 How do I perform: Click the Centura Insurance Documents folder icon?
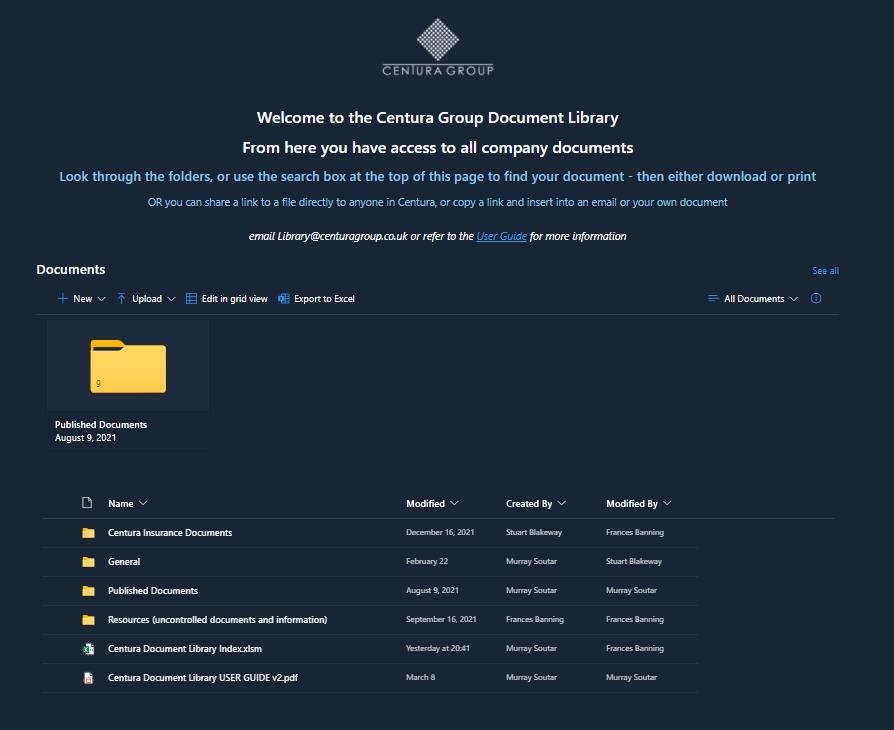pos(88,533)
